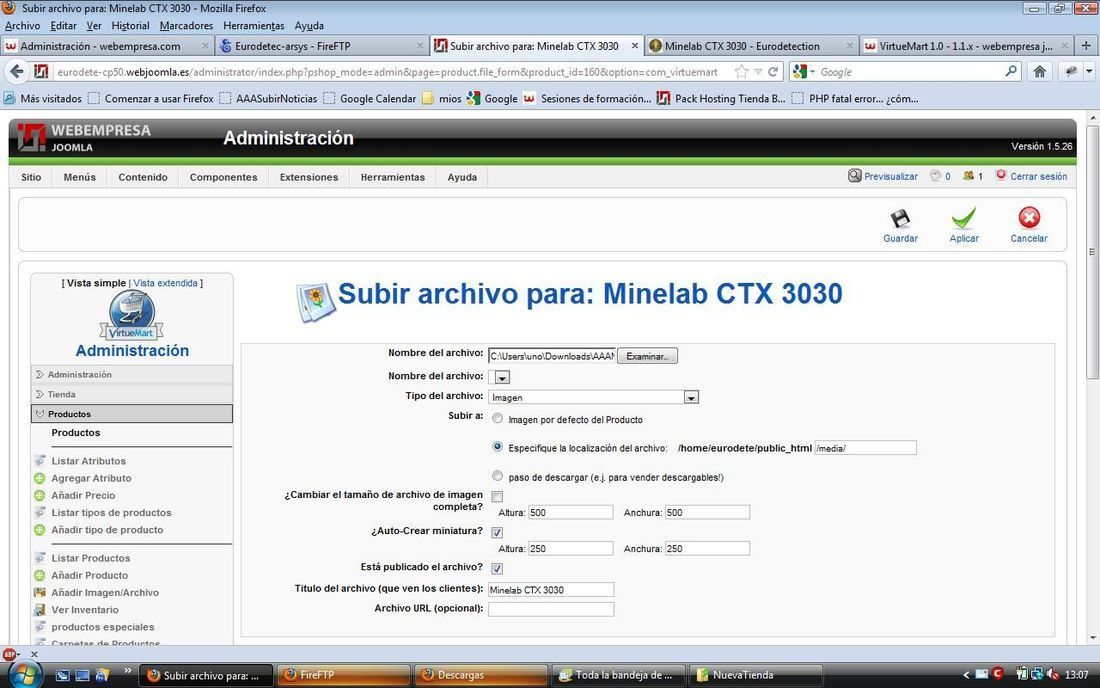Viewport: 1100px width, 688px height.
Task: Open NuevaTienda from the taskbar
Action: pyautogui.click(x=756, y=675)
